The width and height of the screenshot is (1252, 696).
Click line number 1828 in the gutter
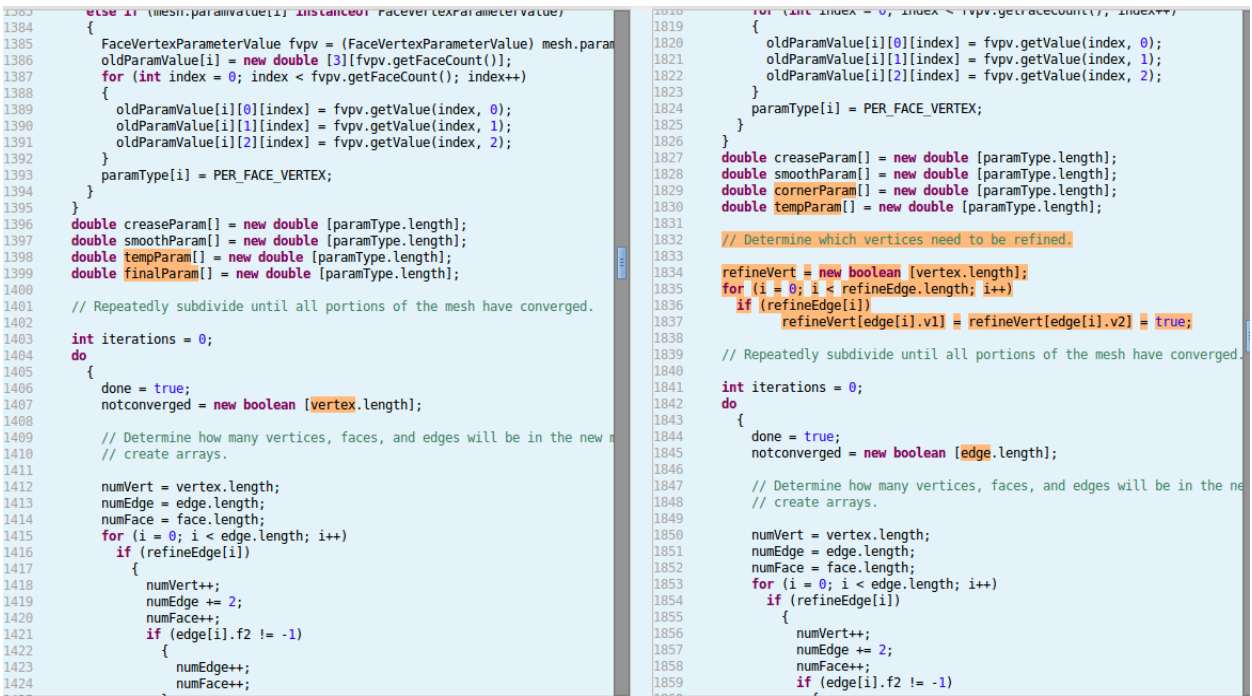click(x=668, y=174)
